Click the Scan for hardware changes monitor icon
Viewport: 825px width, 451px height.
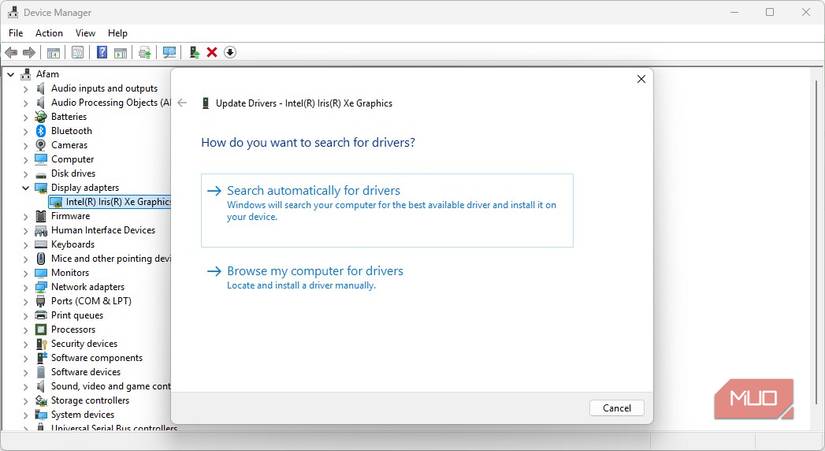tap(169, 52)
